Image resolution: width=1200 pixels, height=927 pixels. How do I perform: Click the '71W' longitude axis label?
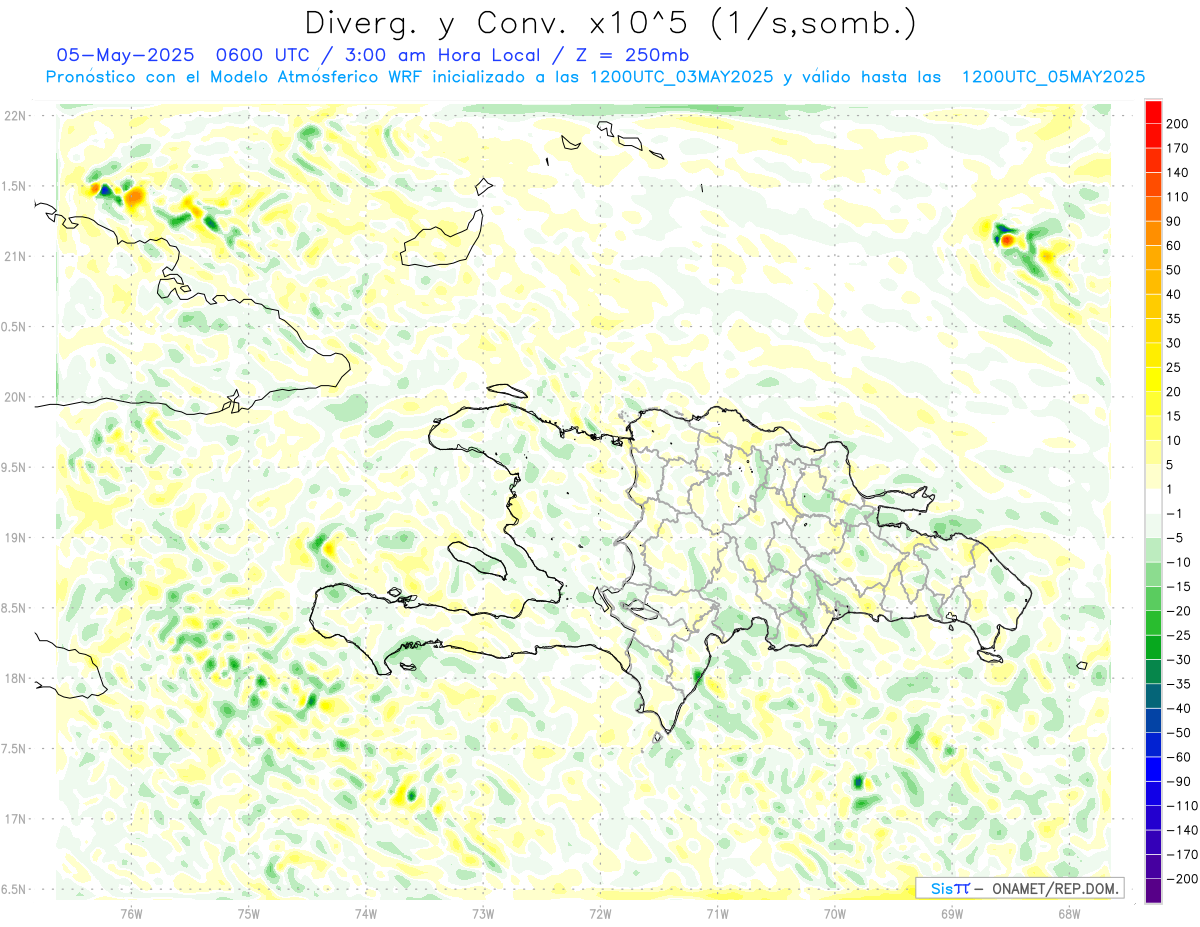coord(717,913)
